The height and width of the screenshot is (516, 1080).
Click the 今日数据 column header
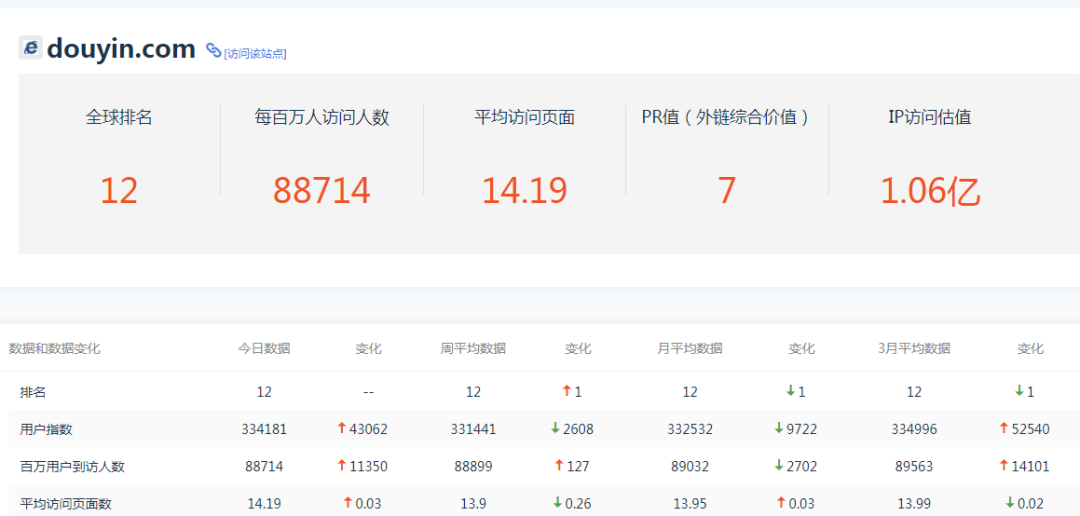264,349
